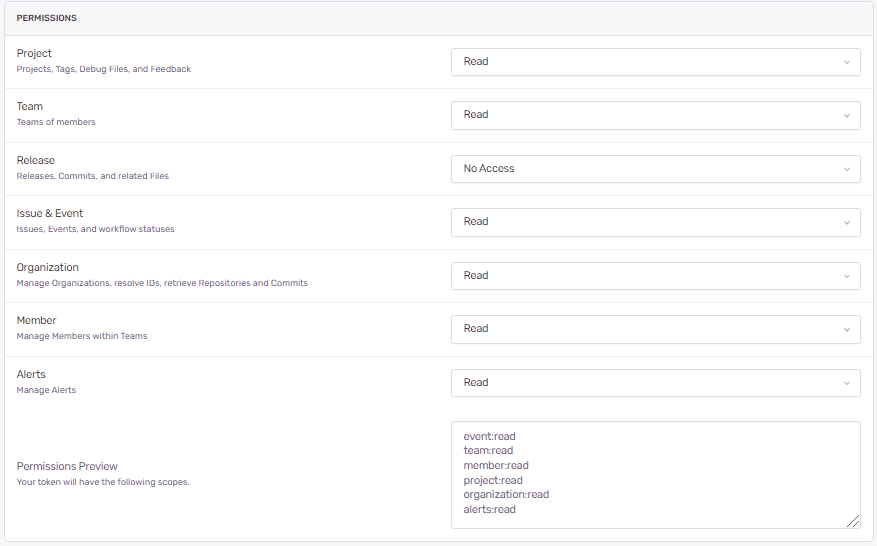Open the Release No Access dropdown
The width and height of the screenshot is (877, 546).
pyautogui.click(x=656, y=169)
